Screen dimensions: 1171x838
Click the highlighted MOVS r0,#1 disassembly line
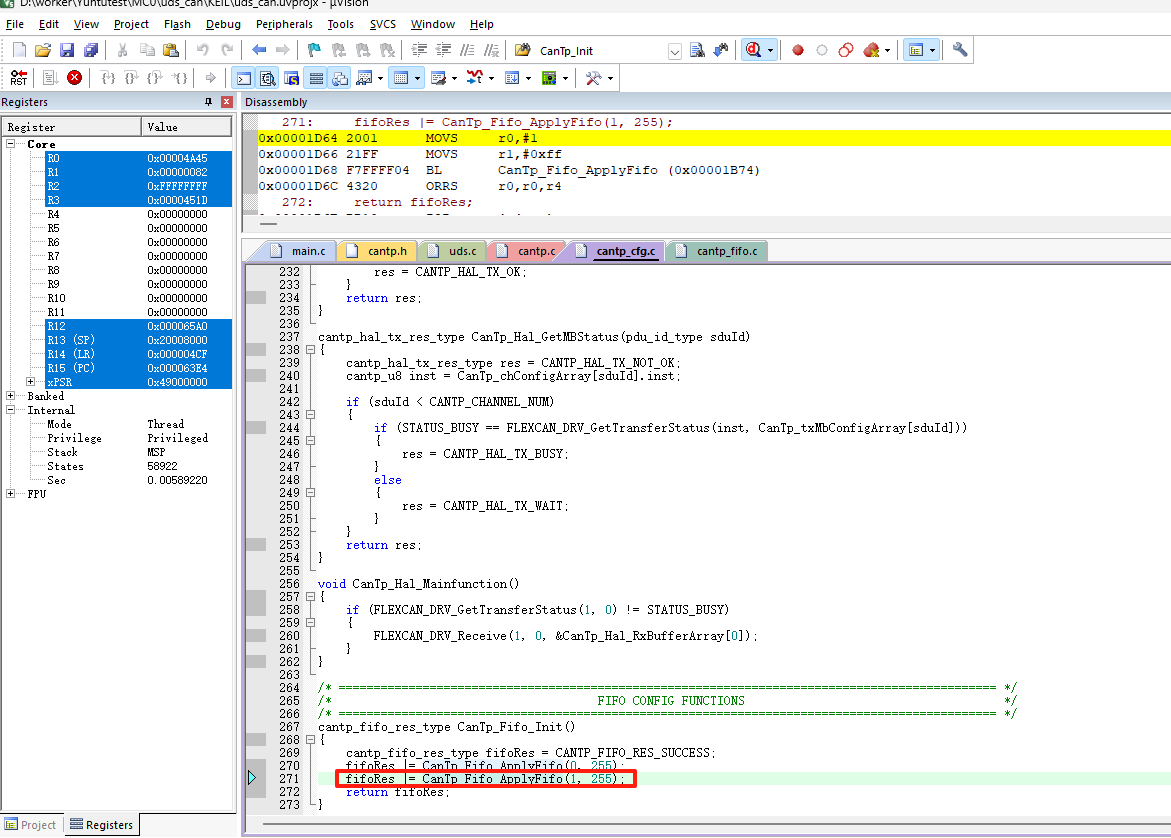(x=713, y=138)
